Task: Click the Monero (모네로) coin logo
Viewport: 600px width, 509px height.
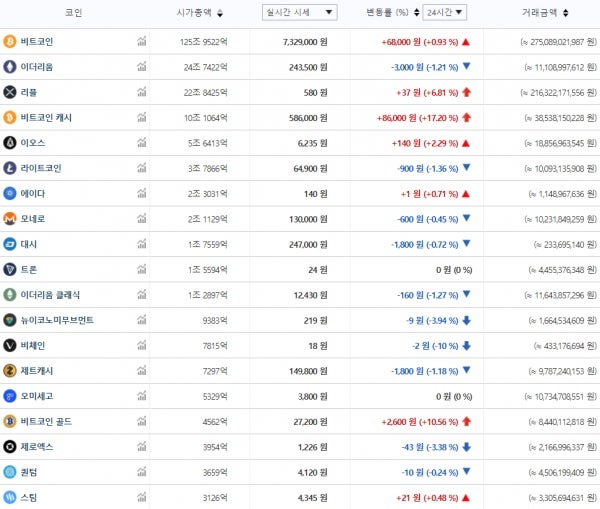Action: point(10,219)
